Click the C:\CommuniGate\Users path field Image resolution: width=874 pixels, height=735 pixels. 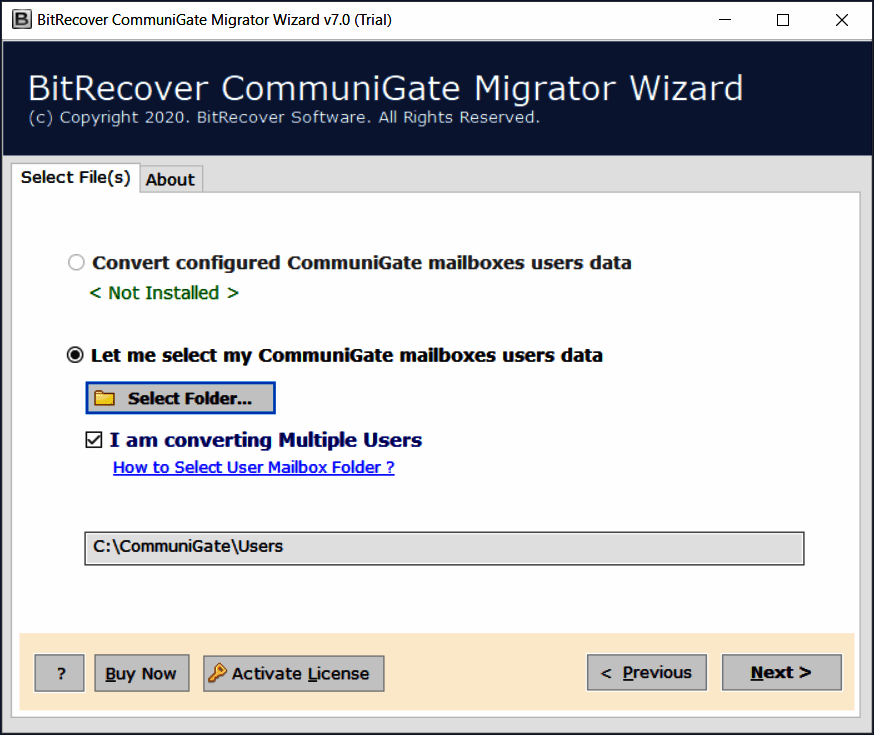pyautogui.click(x=444, y=548)
